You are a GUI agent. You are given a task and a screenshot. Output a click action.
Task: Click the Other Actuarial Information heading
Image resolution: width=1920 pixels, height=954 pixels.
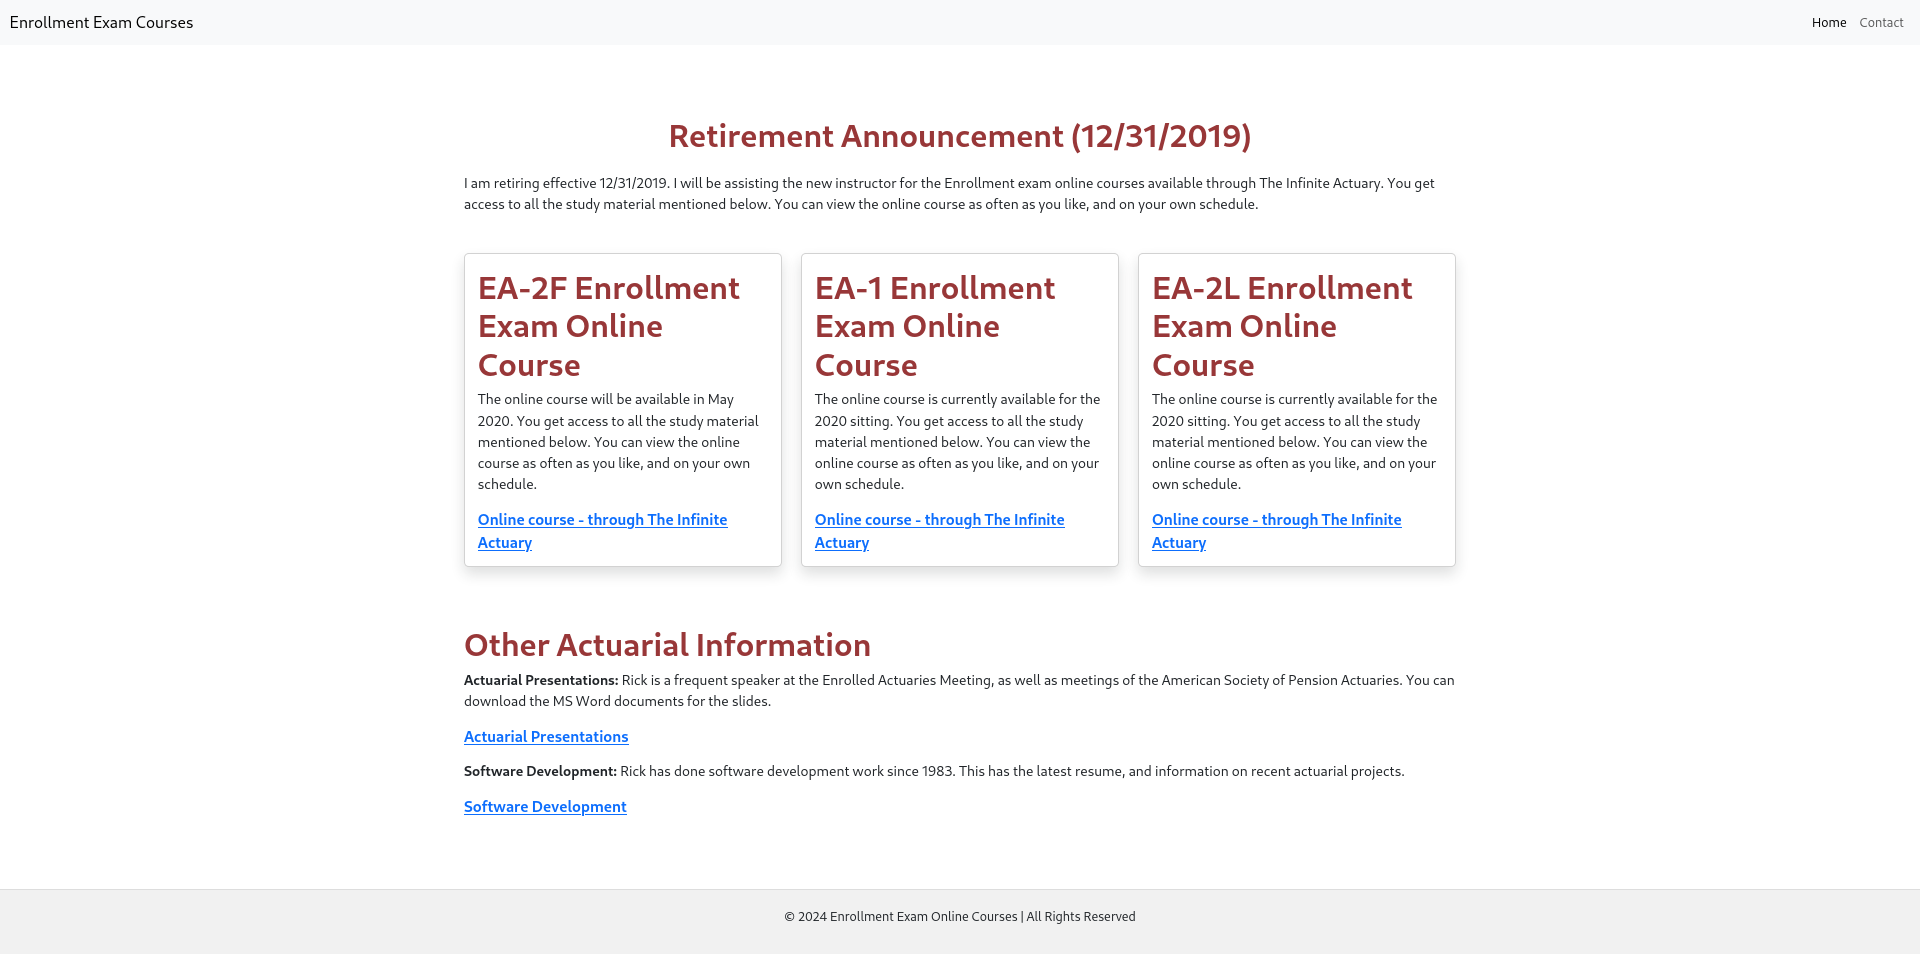tap(667, 645)
